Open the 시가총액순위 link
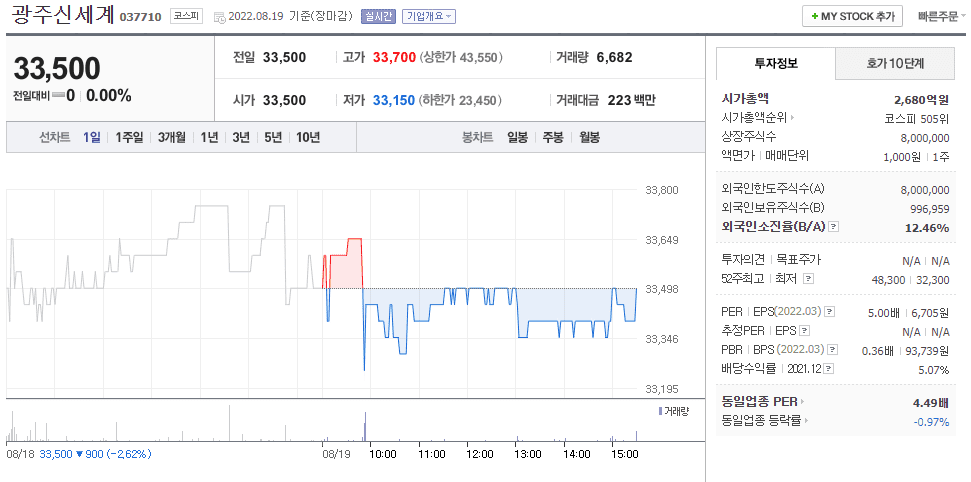The height and width of the screenshot is (482, 971). 754,118
